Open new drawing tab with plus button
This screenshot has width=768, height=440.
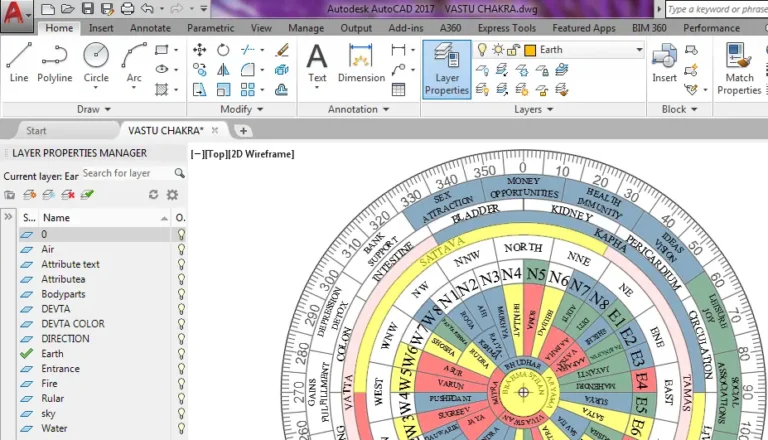click(243, 131)
